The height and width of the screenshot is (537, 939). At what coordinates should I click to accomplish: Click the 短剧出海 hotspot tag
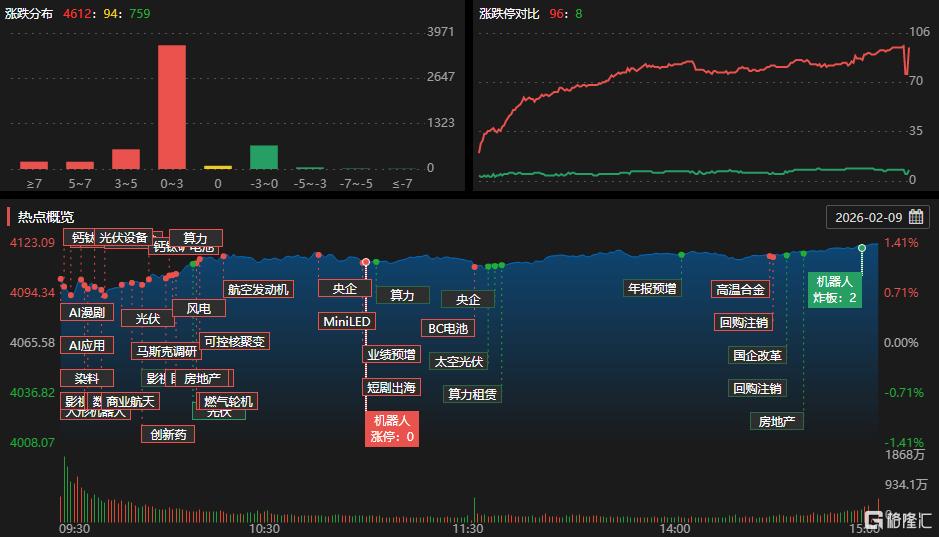coord(391,387)
